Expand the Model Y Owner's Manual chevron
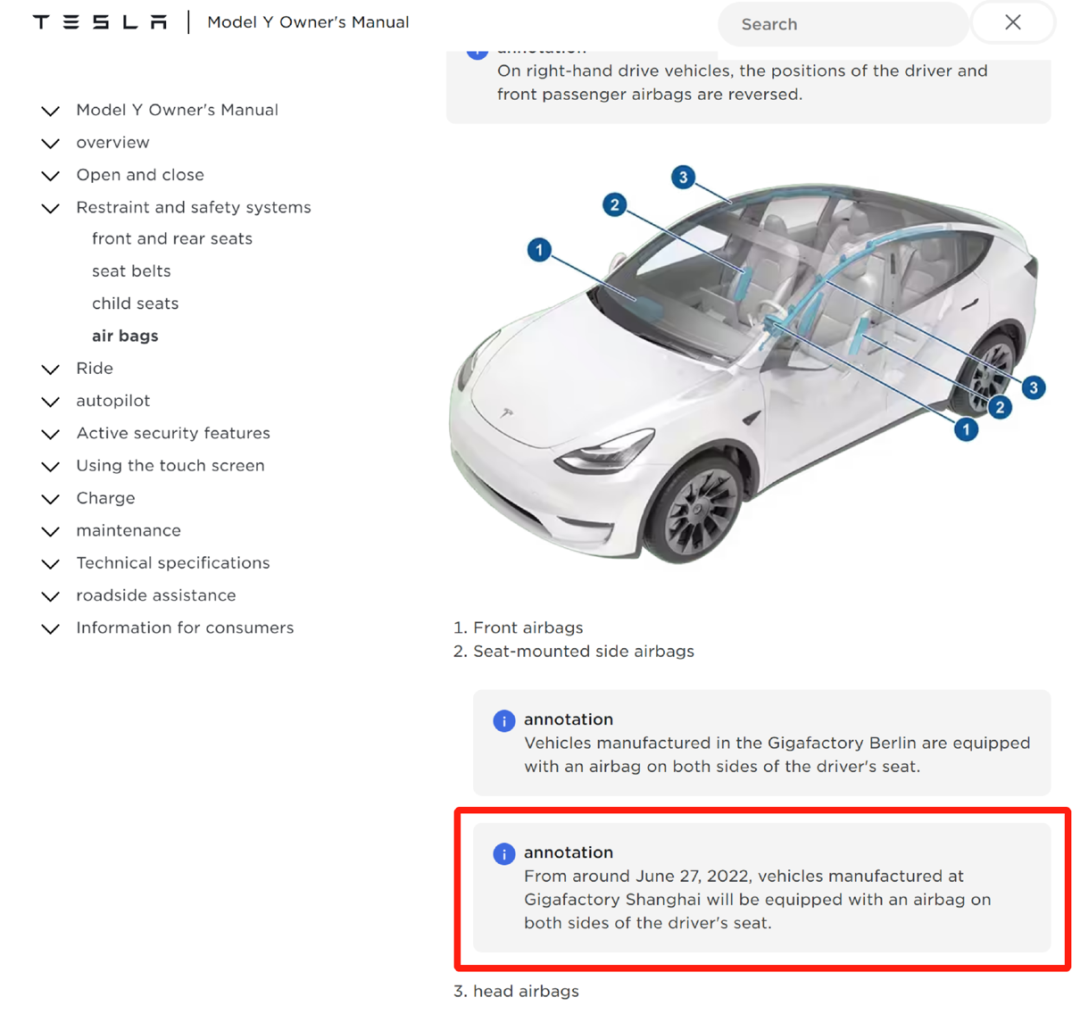The width and height of the screenshot is (1080, 1014). [50, 111]
